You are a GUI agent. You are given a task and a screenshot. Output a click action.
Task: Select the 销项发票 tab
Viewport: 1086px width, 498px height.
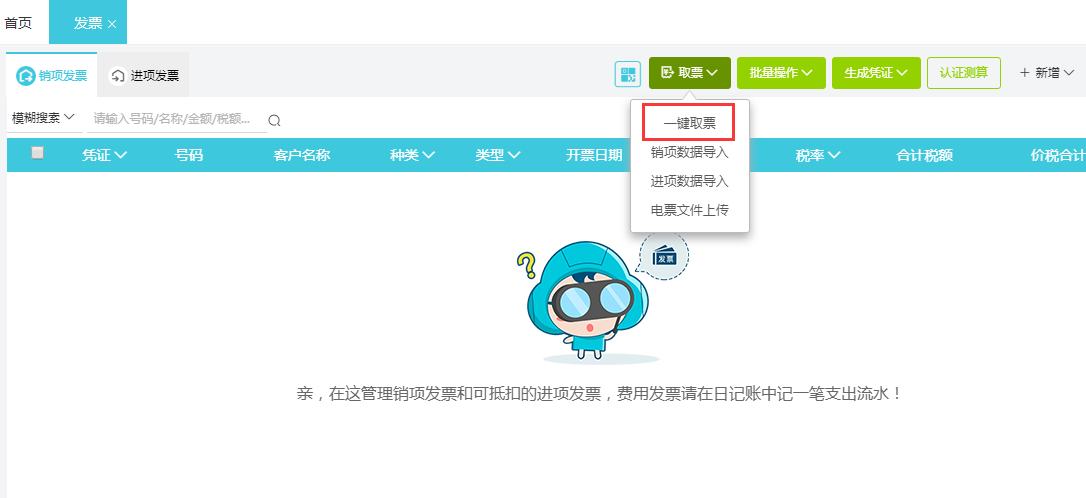(52, 75)
